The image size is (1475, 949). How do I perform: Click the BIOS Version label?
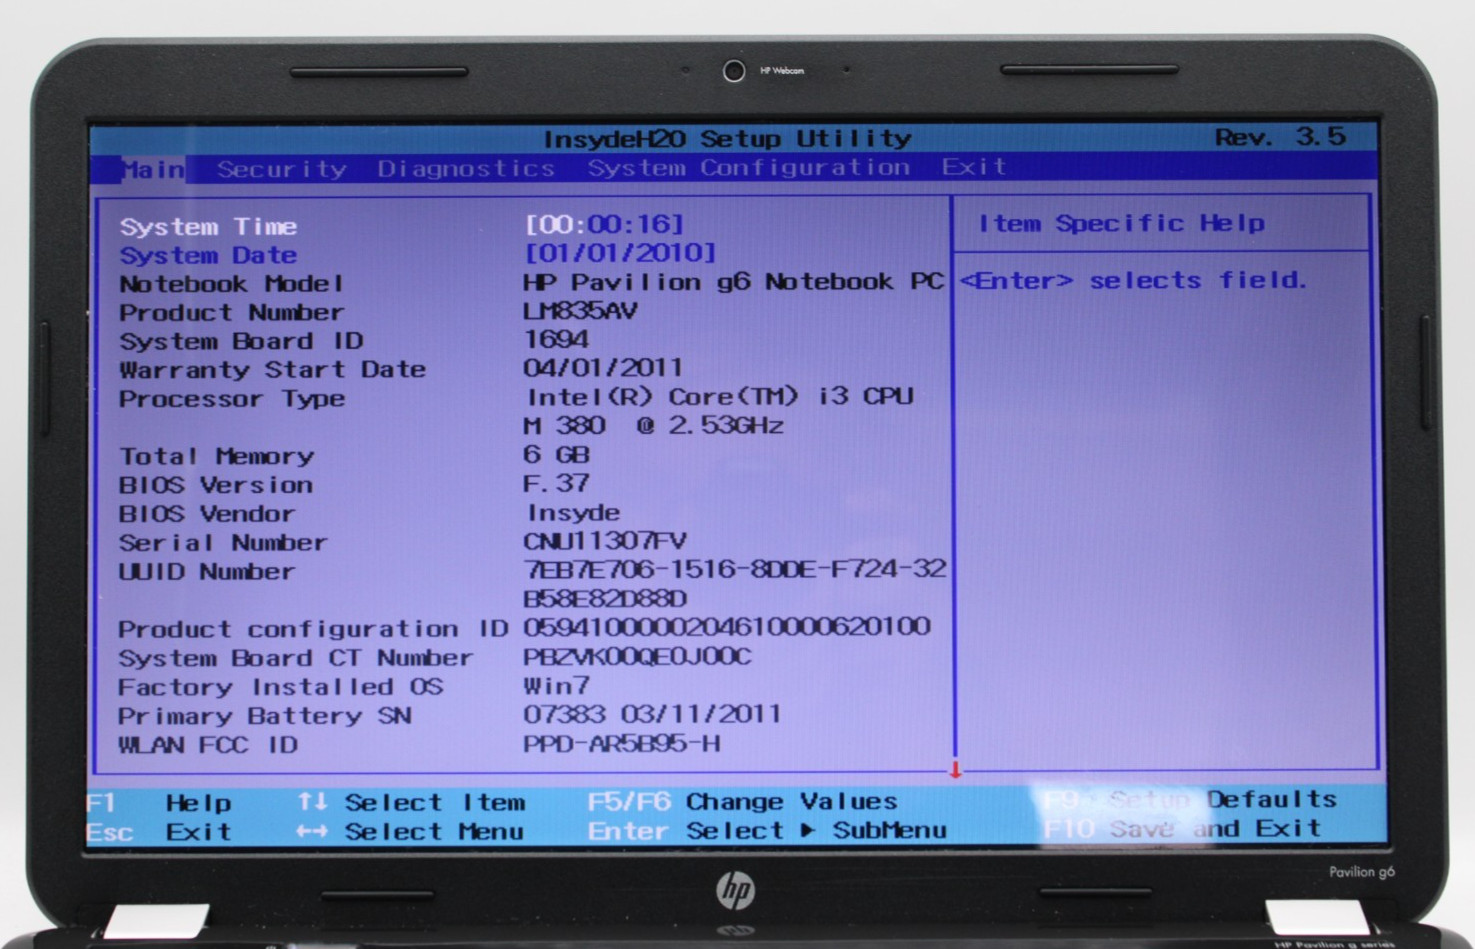pyautogui.click(x=216, y=486)
